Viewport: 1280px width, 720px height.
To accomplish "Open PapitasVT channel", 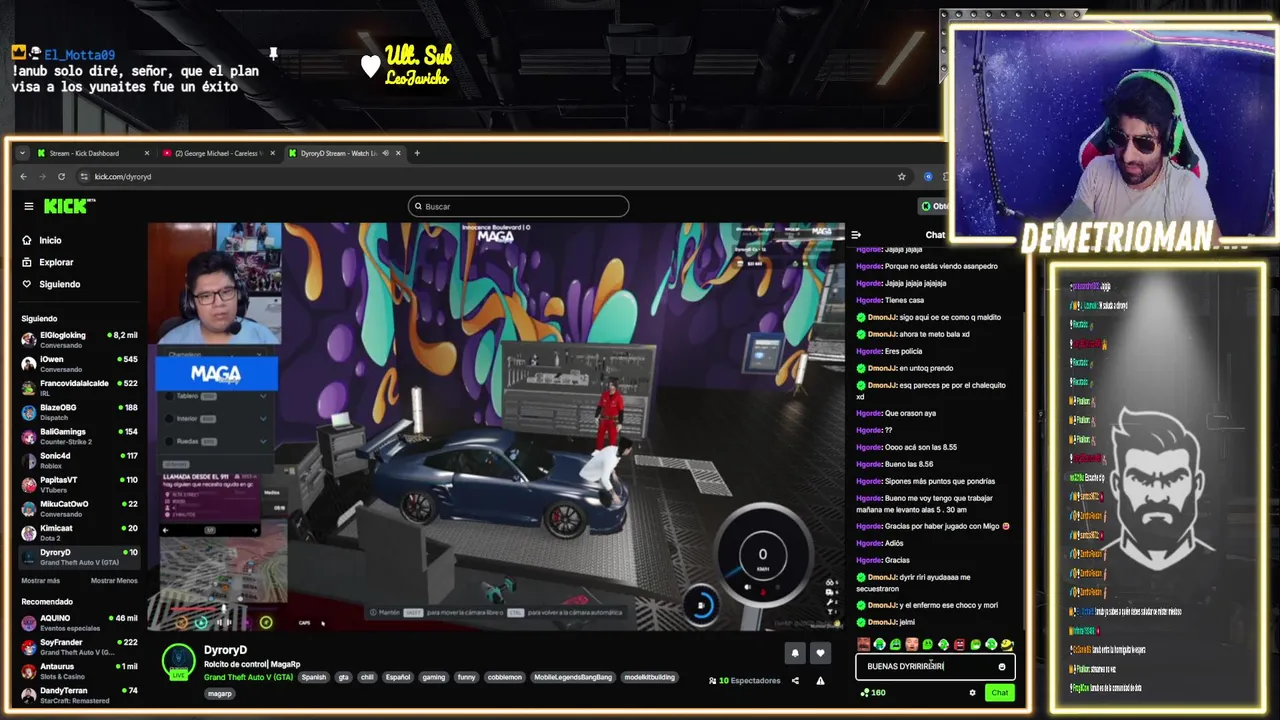I will point(80,484).
